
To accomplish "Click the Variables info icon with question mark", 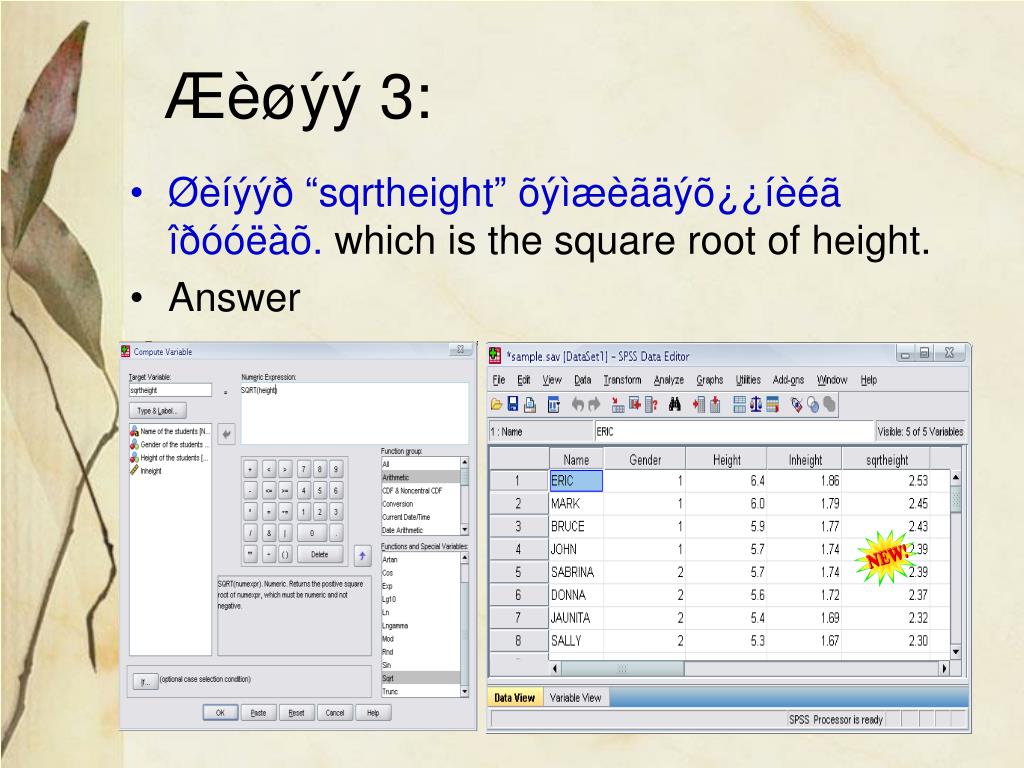I will pyautogui.click(x=650, y=405).
